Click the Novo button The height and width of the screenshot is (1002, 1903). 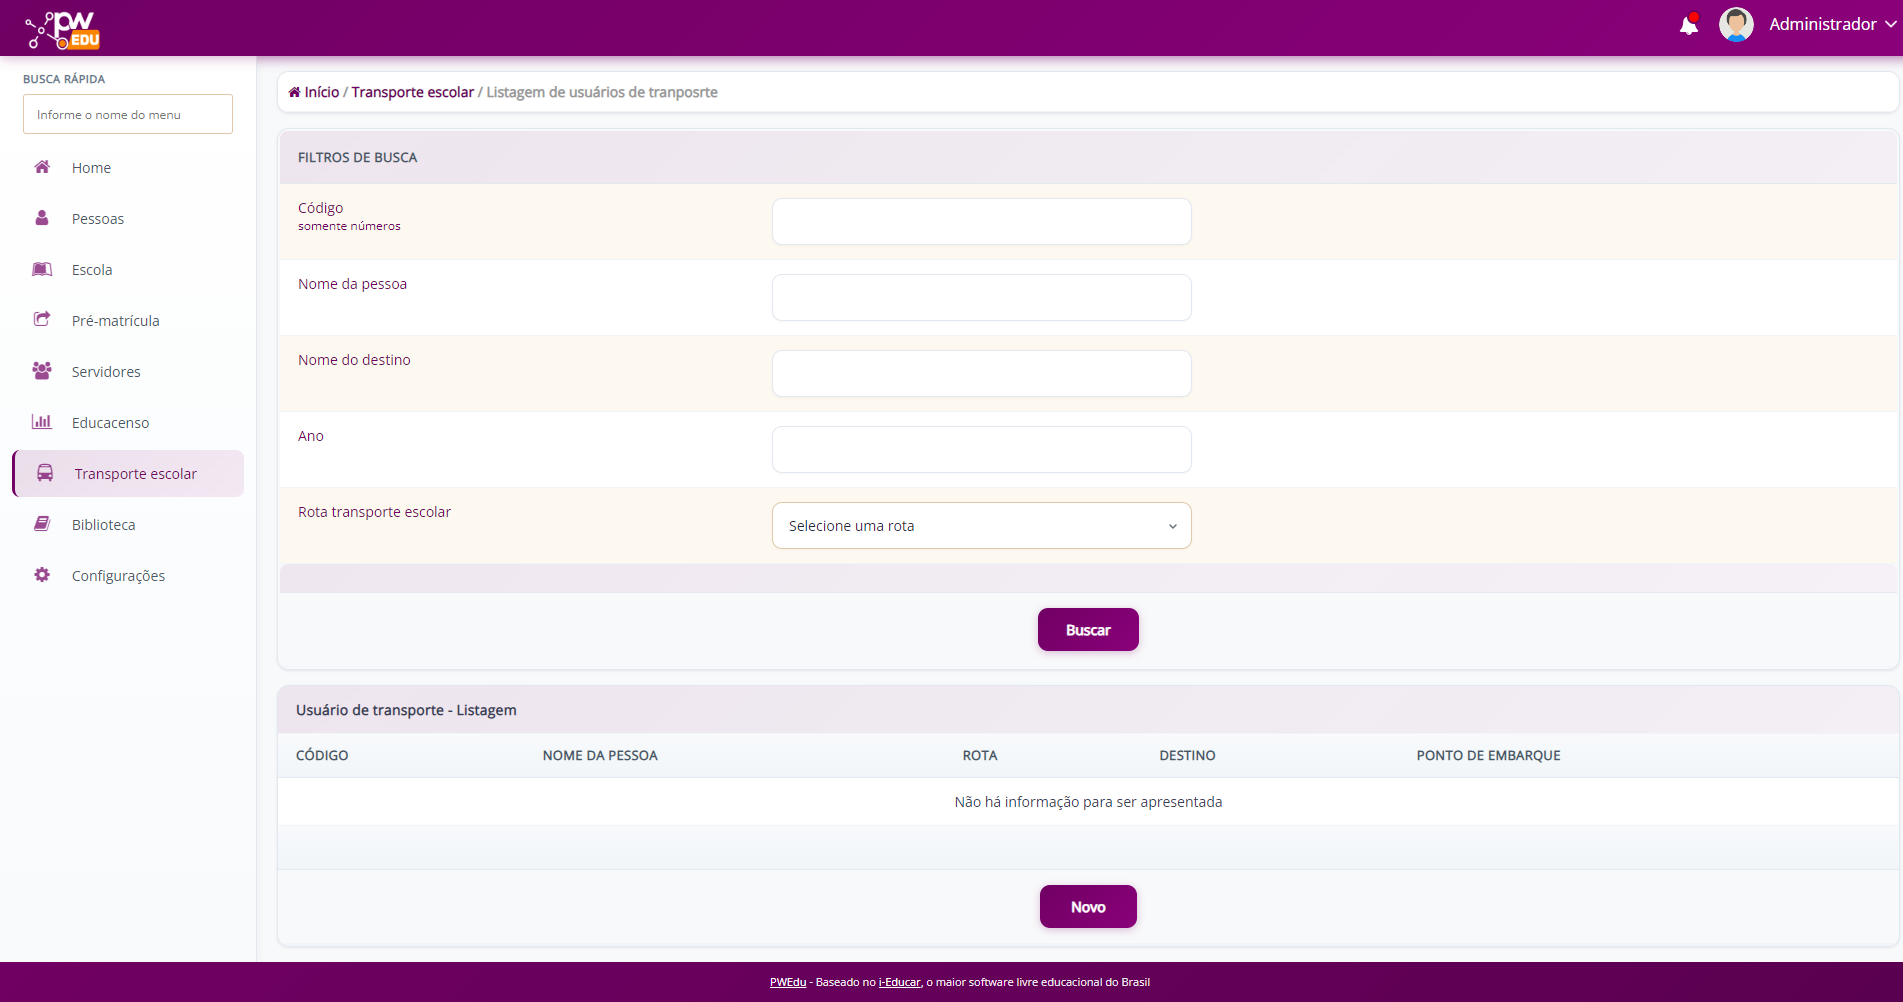(1087, 907)
